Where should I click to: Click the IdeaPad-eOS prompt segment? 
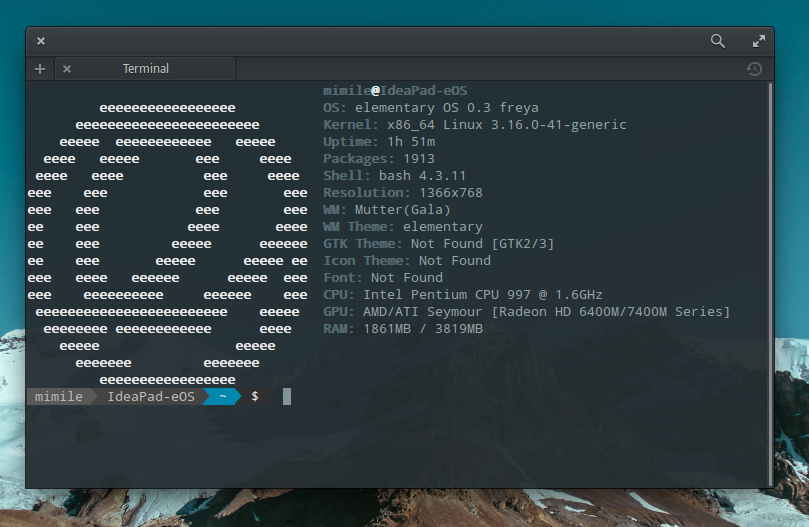(x=151, y=396)
